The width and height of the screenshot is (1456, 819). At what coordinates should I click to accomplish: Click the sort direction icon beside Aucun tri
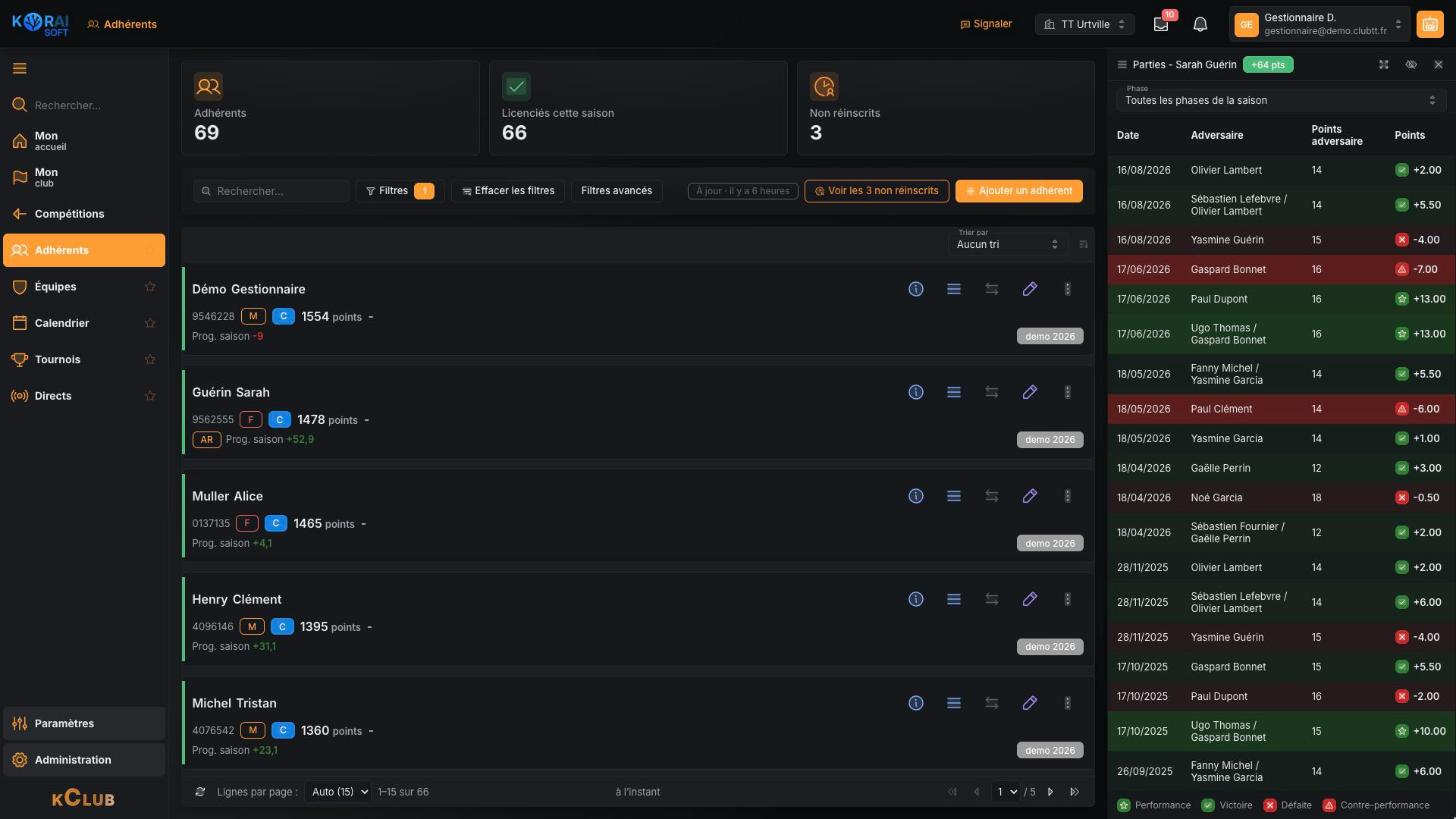point(1083,244)
